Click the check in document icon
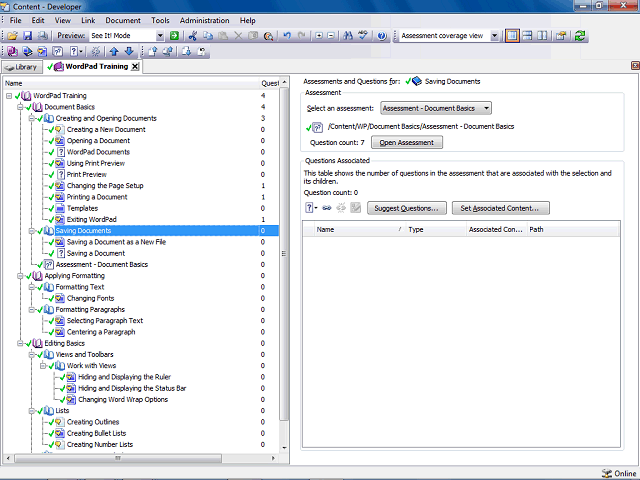Image resolution: width=640 pixels, height=480 pixels. pos(153,51)
